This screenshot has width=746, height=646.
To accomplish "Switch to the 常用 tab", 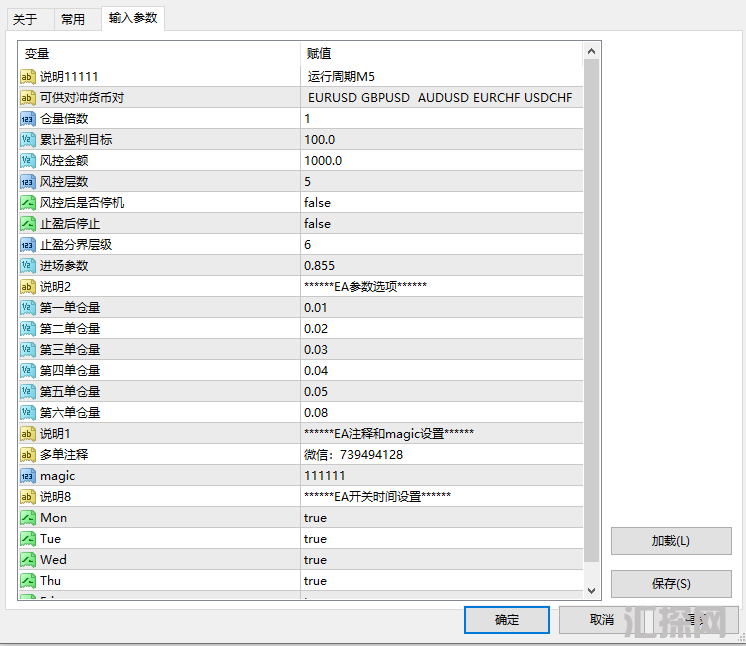I will click(x=73, y=19).
